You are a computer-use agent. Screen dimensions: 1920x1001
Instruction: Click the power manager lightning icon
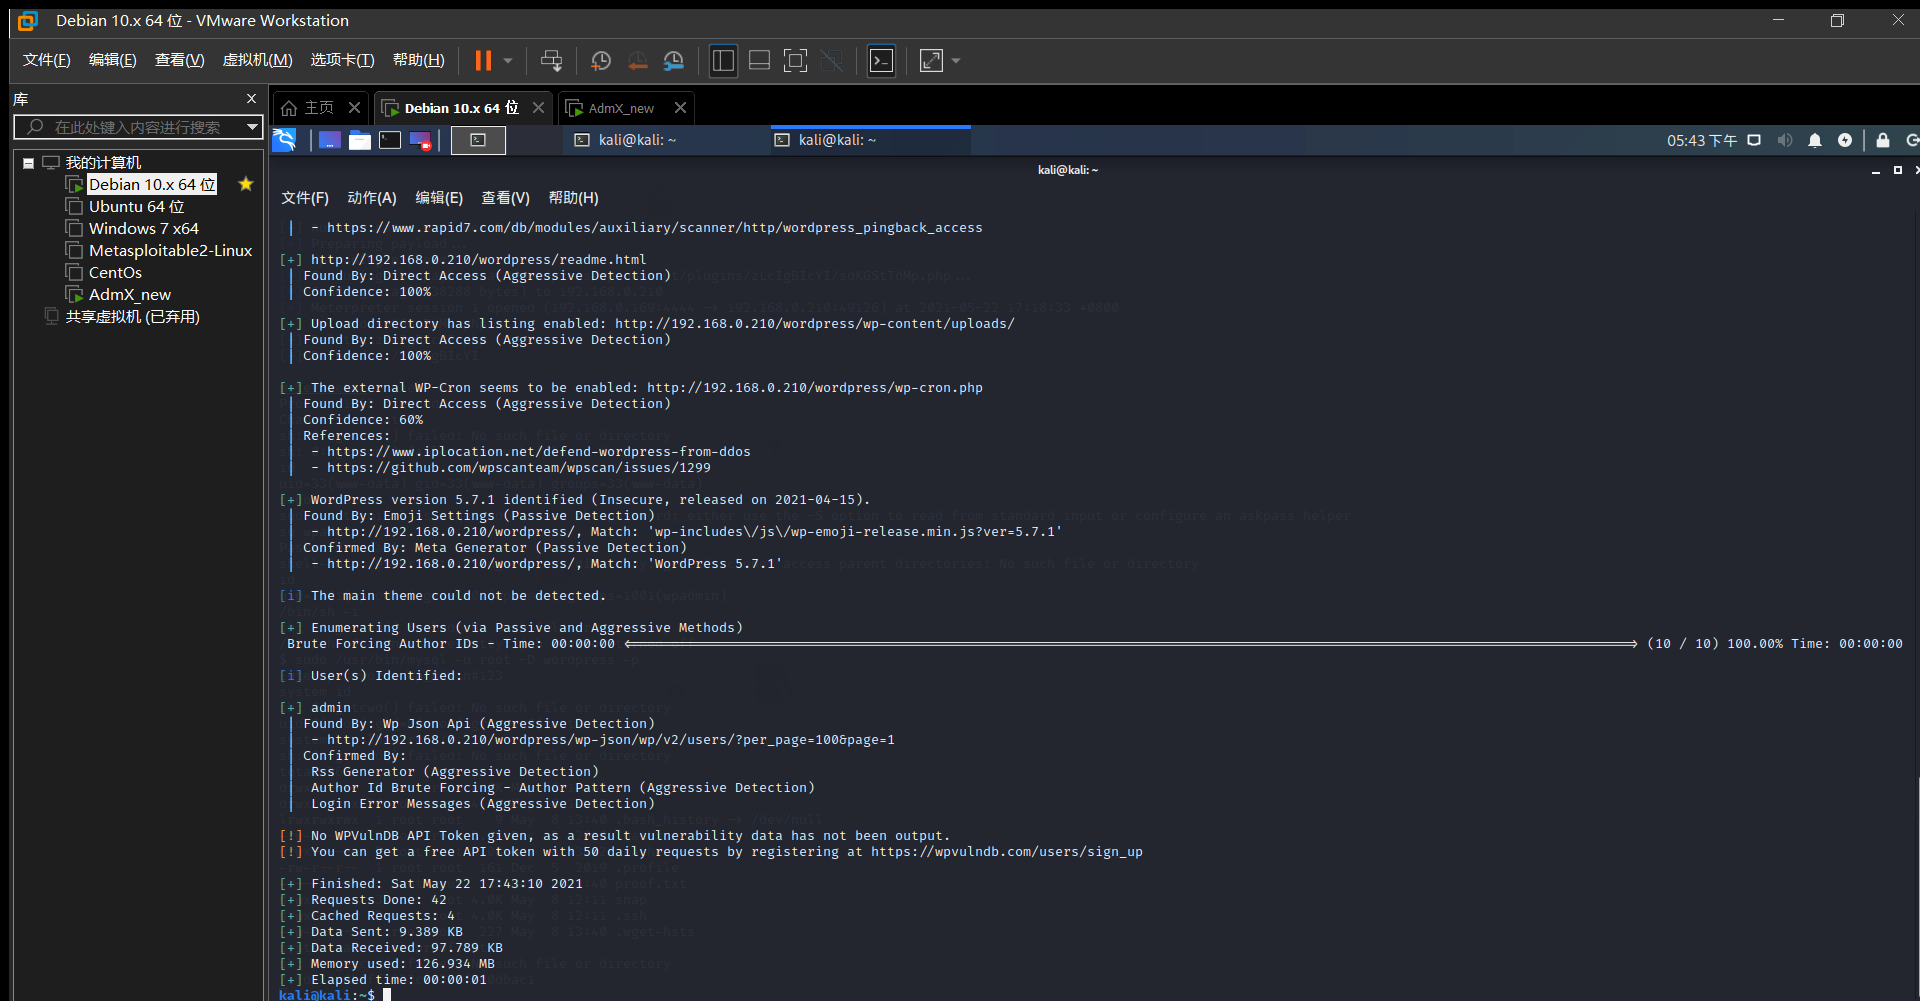pos(1845,140)
